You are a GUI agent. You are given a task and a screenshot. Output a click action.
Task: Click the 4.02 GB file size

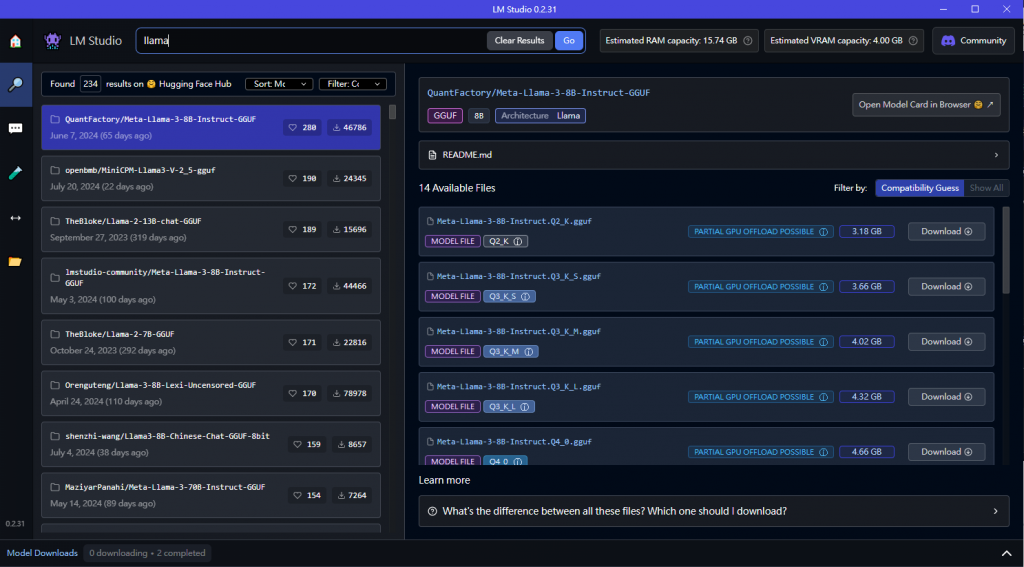(x=867, y=342)
